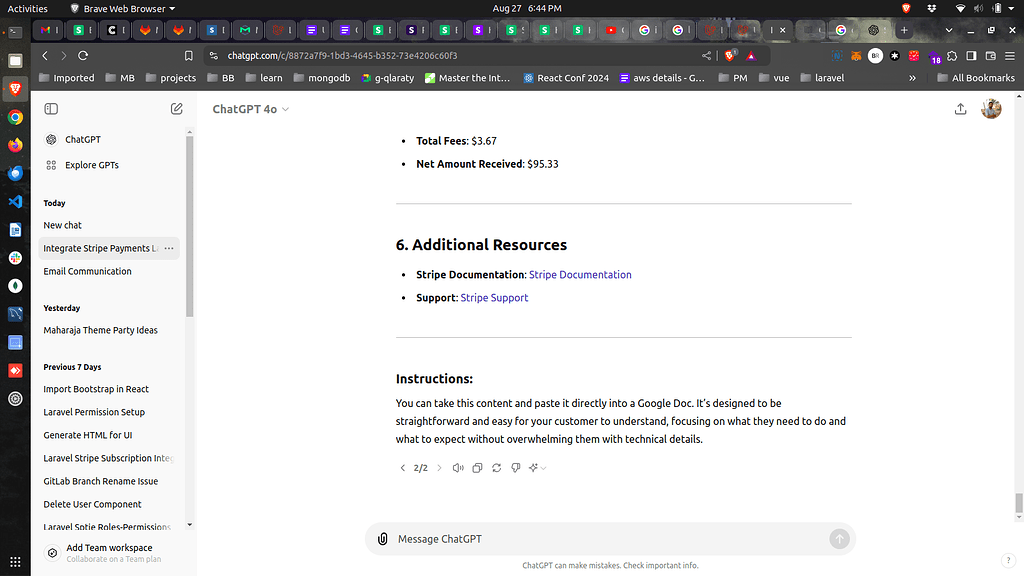
Task: Regenerate the response with the refresh icon
Action: click(x=496, y=467)
